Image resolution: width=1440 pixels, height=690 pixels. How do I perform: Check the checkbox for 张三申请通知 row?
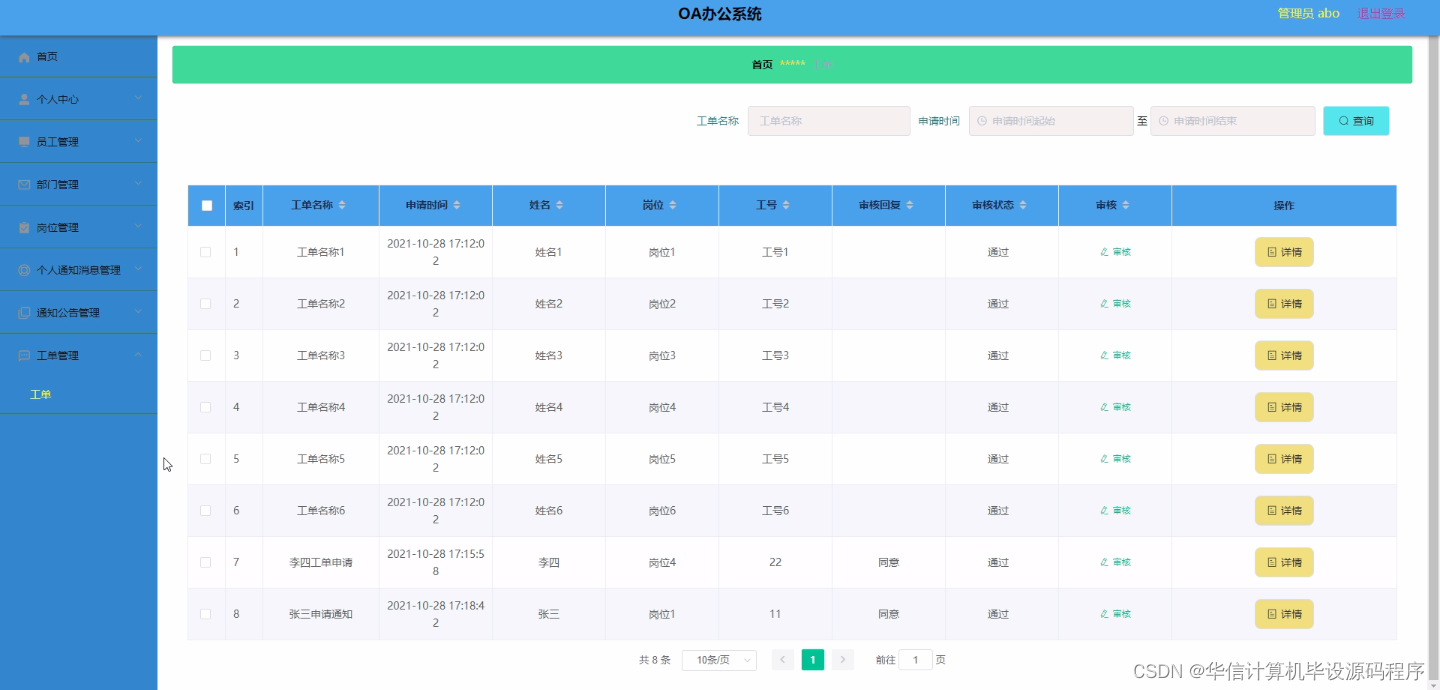(x=206, y=614)
